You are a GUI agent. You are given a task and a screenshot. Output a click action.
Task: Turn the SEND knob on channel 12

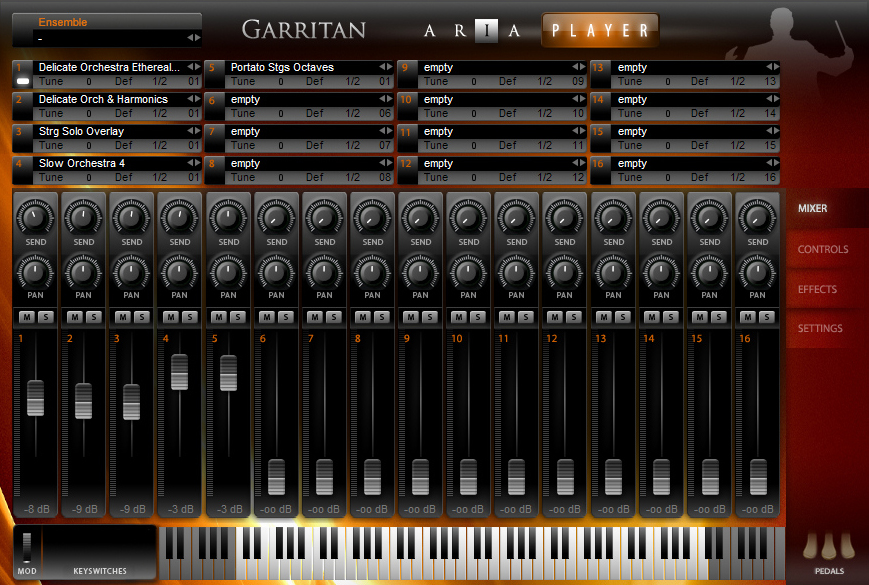(564, 217)
